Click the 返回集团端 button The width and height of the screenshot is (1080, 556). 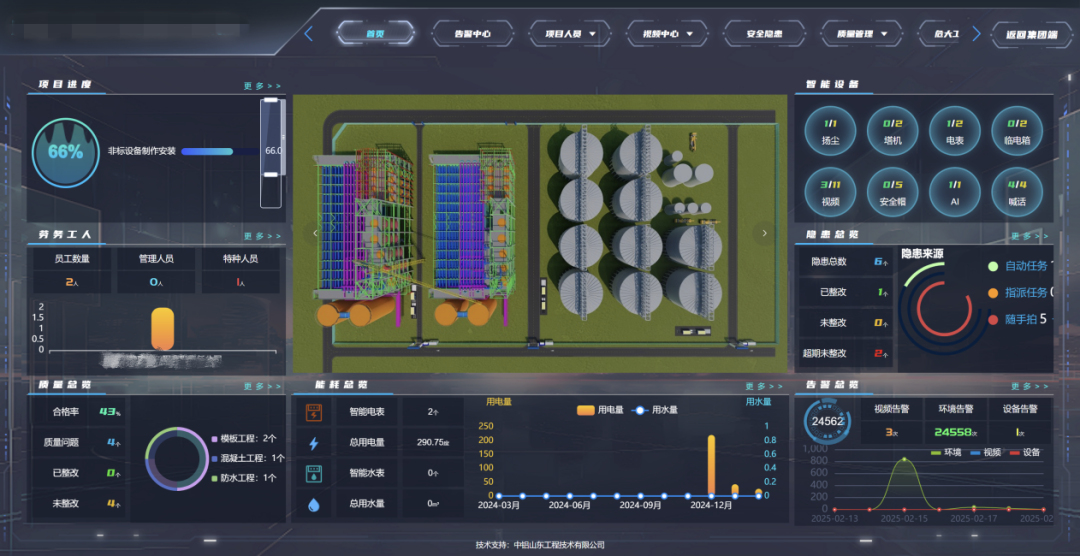(x=1031, y=34)
